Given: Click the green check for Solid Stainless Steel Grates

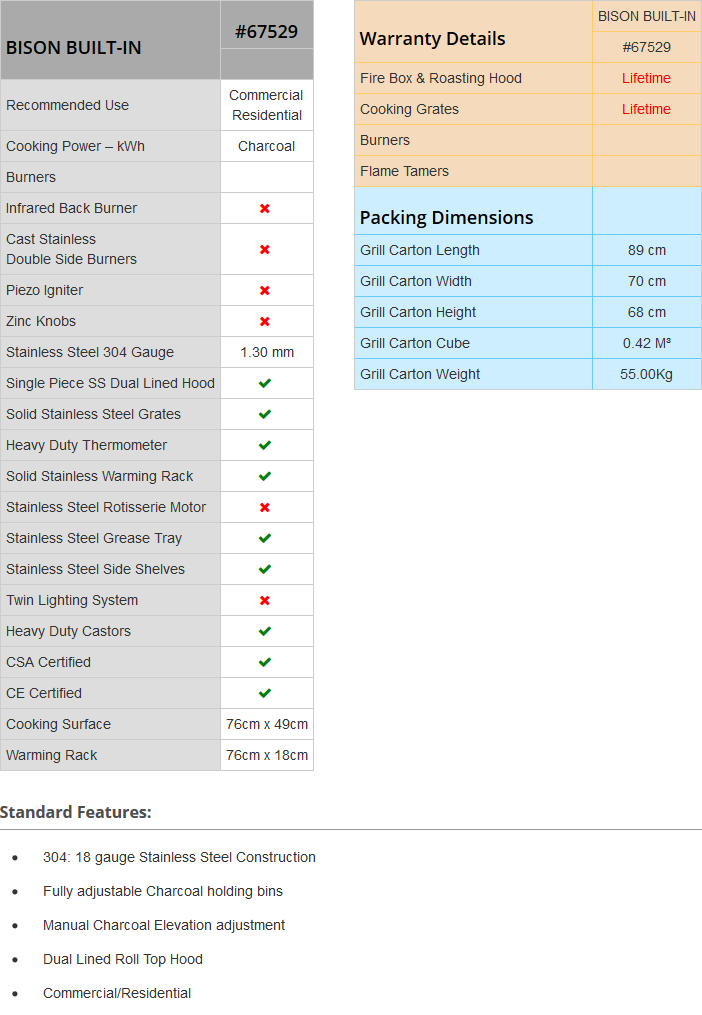Looking at the screenshot, I should pyautogui.click(x=264, y=414).
